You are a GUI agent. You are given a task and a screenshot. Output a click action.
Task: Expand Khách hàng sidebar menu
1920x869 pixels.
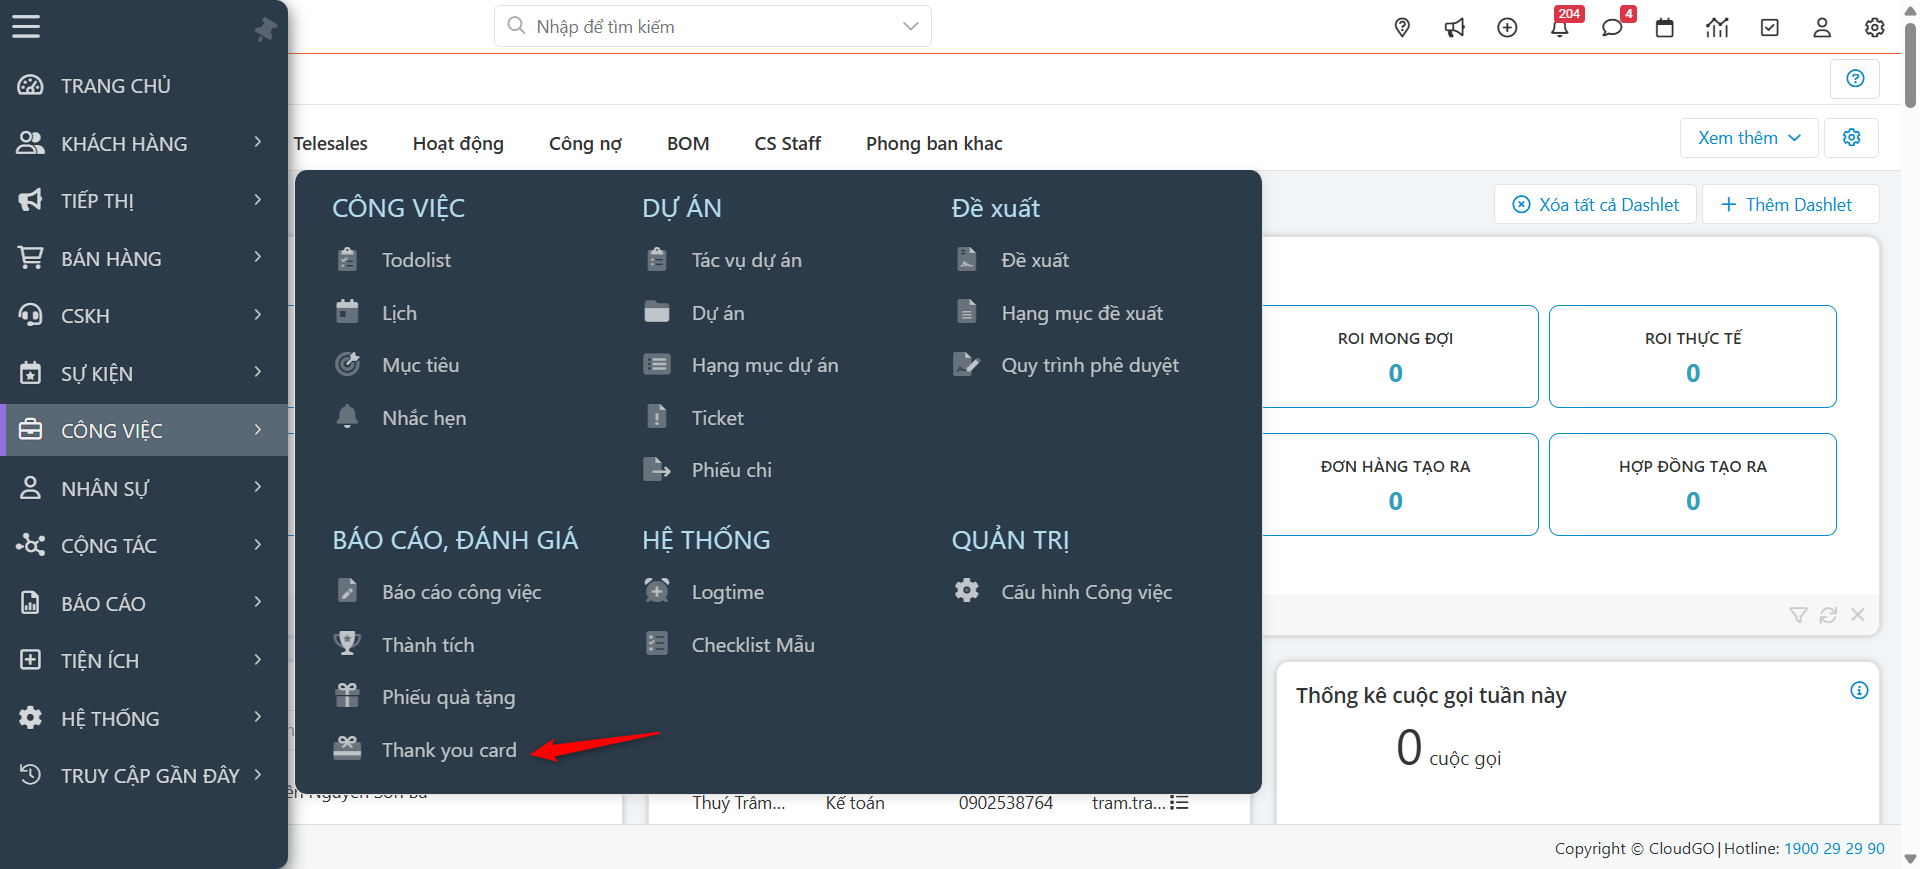pyautogui.click(x=144, y=143)
